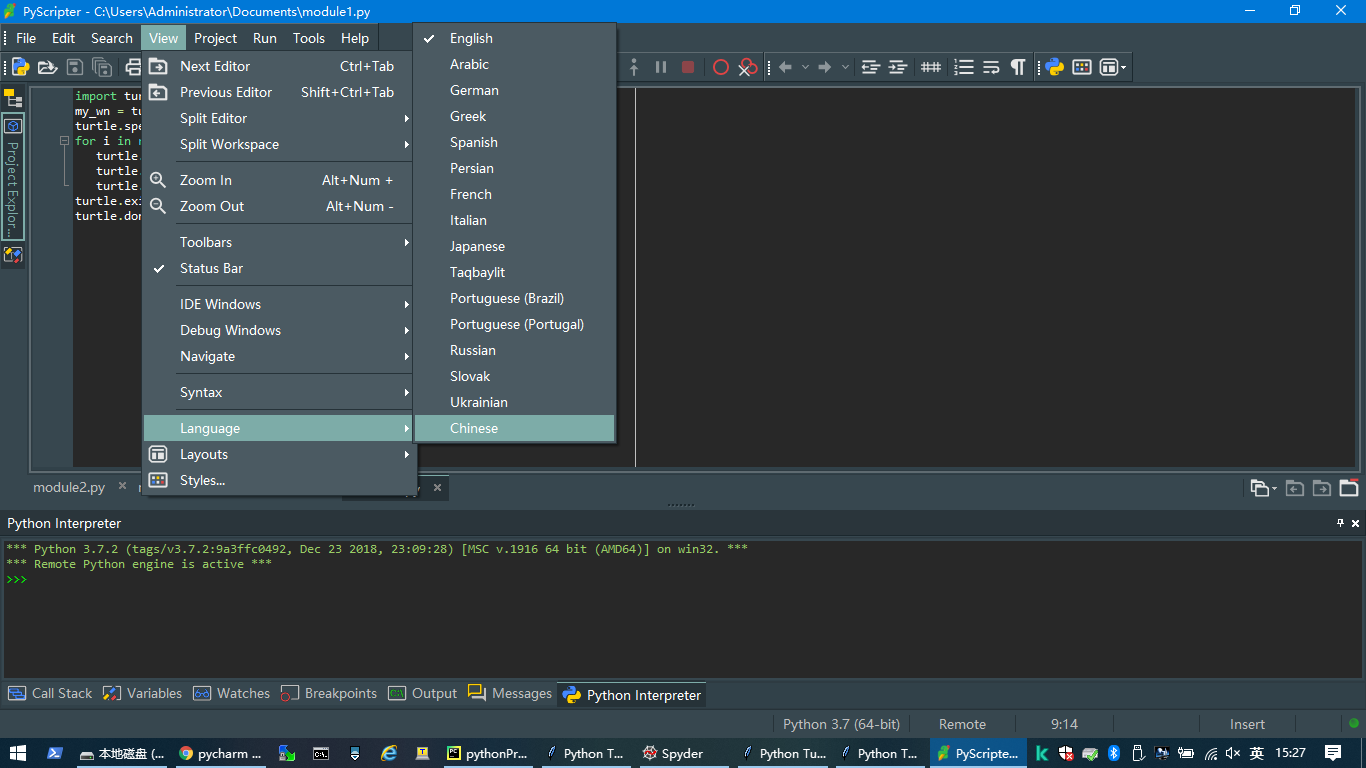Screen dimensions: 1366x768
Task: Click the Step Out debug icon
Action: pos(634,67)
